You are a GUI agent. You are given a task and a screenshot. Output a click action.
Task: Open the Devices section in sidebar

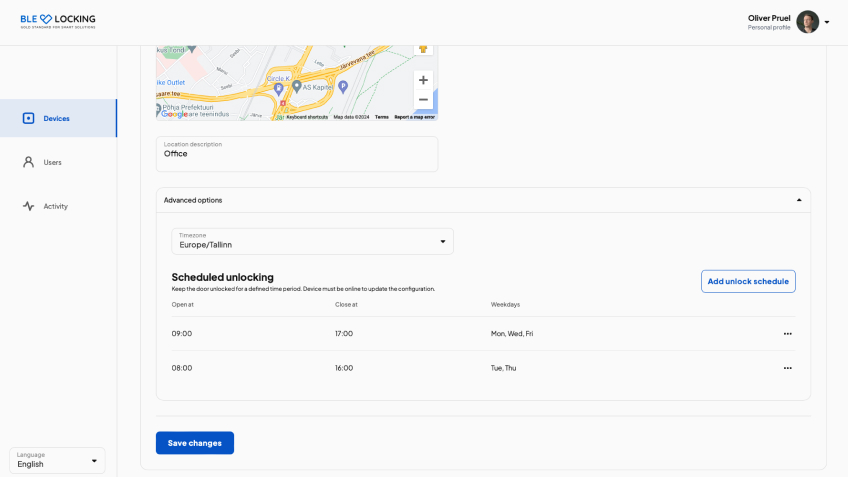(57, 118)
